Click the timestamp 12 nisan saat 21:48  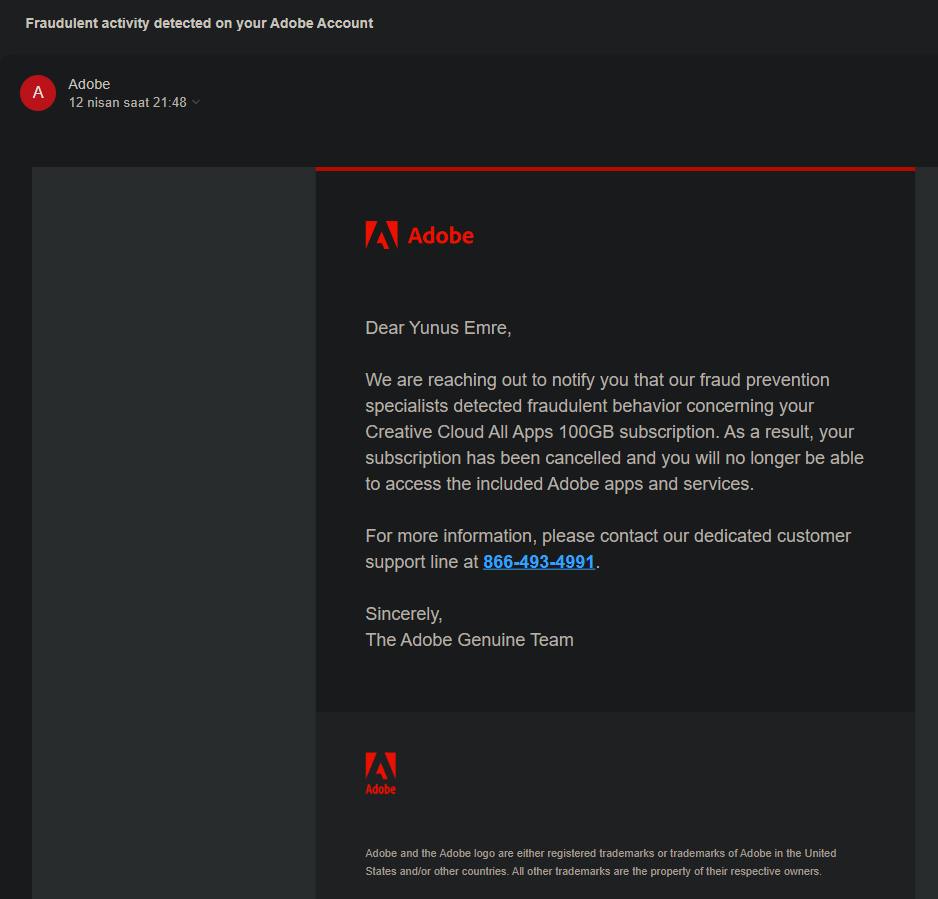[127, 102]
